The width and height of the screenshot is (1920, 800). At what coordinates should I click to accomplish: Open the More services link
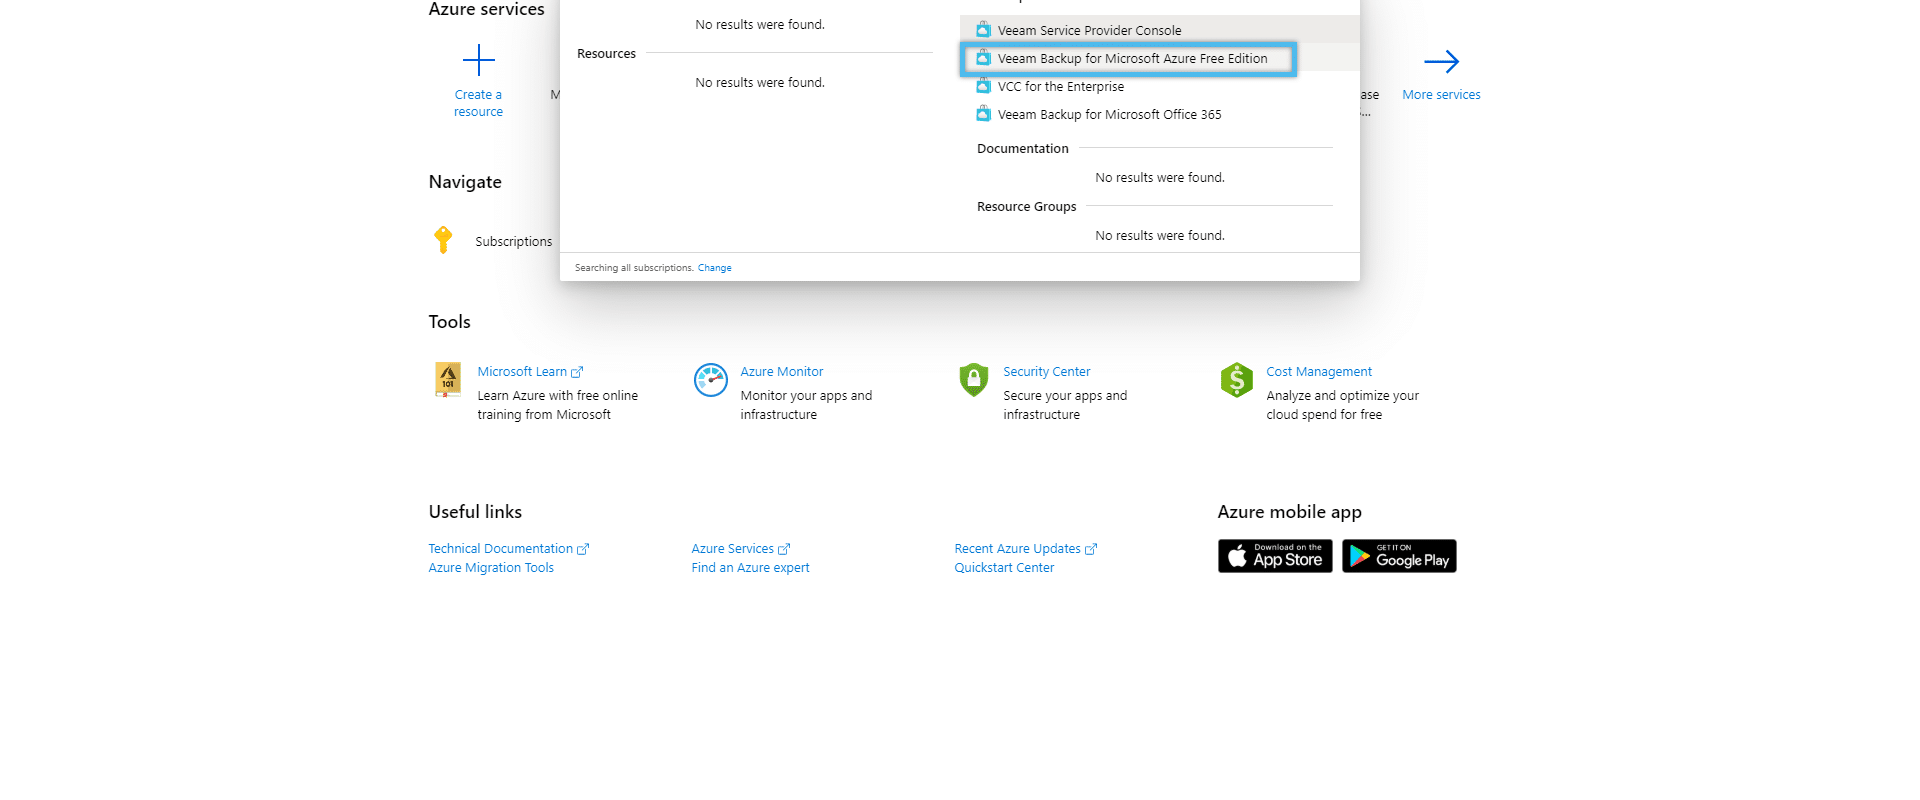click(x=1441, y=95)
